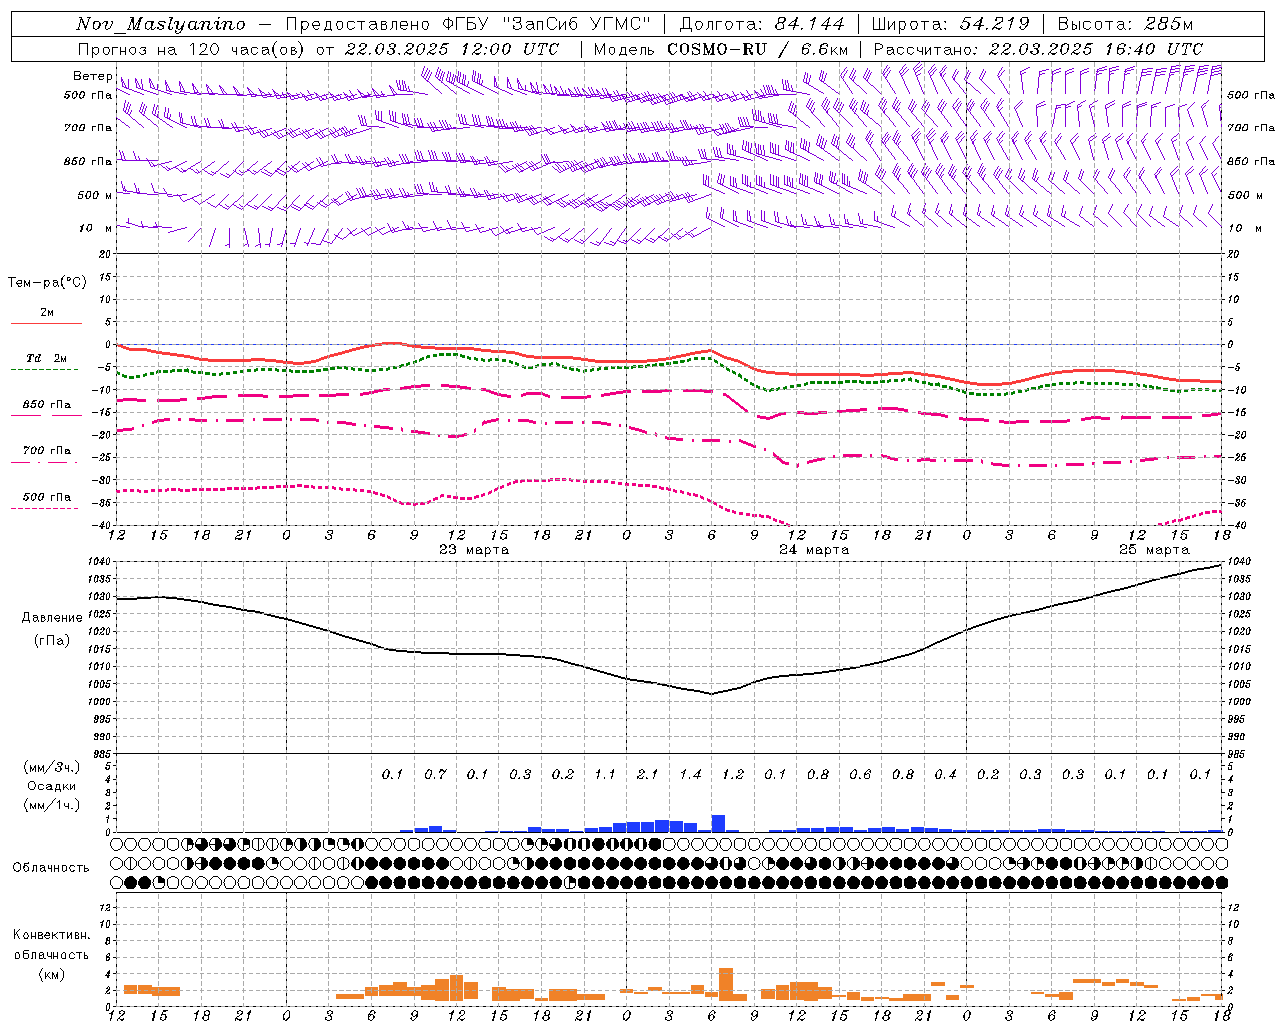Click the '2.1' precipitation amount value
This screenshot has height=1024, width=1280.
647,774
